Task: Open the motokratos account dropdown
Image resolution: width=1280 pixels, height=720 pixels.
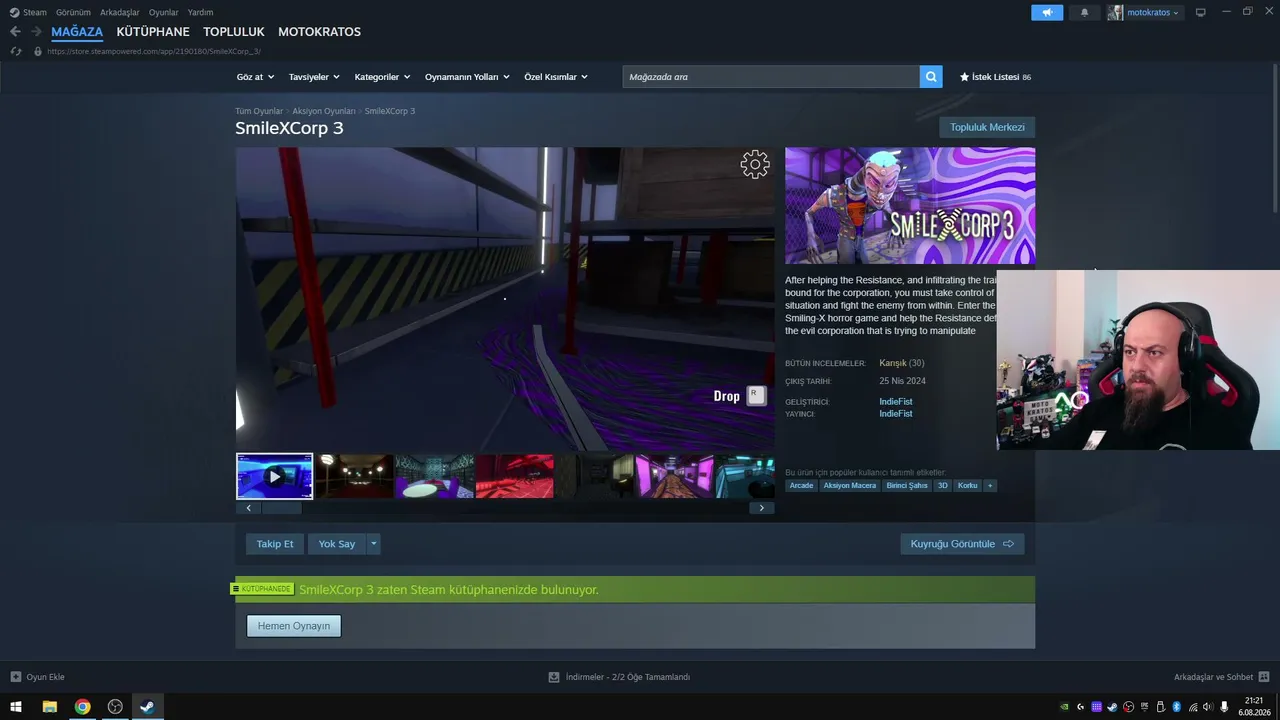Action: click(x=1144, y=12)
